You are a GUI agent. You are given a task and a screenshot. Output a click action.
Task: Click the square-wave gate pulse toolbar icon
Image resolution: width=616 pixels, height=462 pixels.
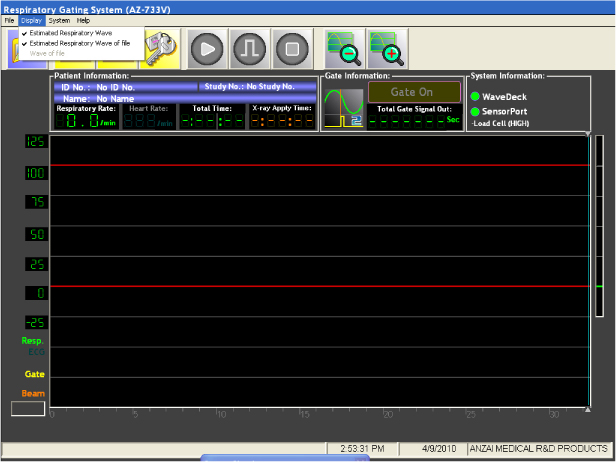tap(248, 48)
